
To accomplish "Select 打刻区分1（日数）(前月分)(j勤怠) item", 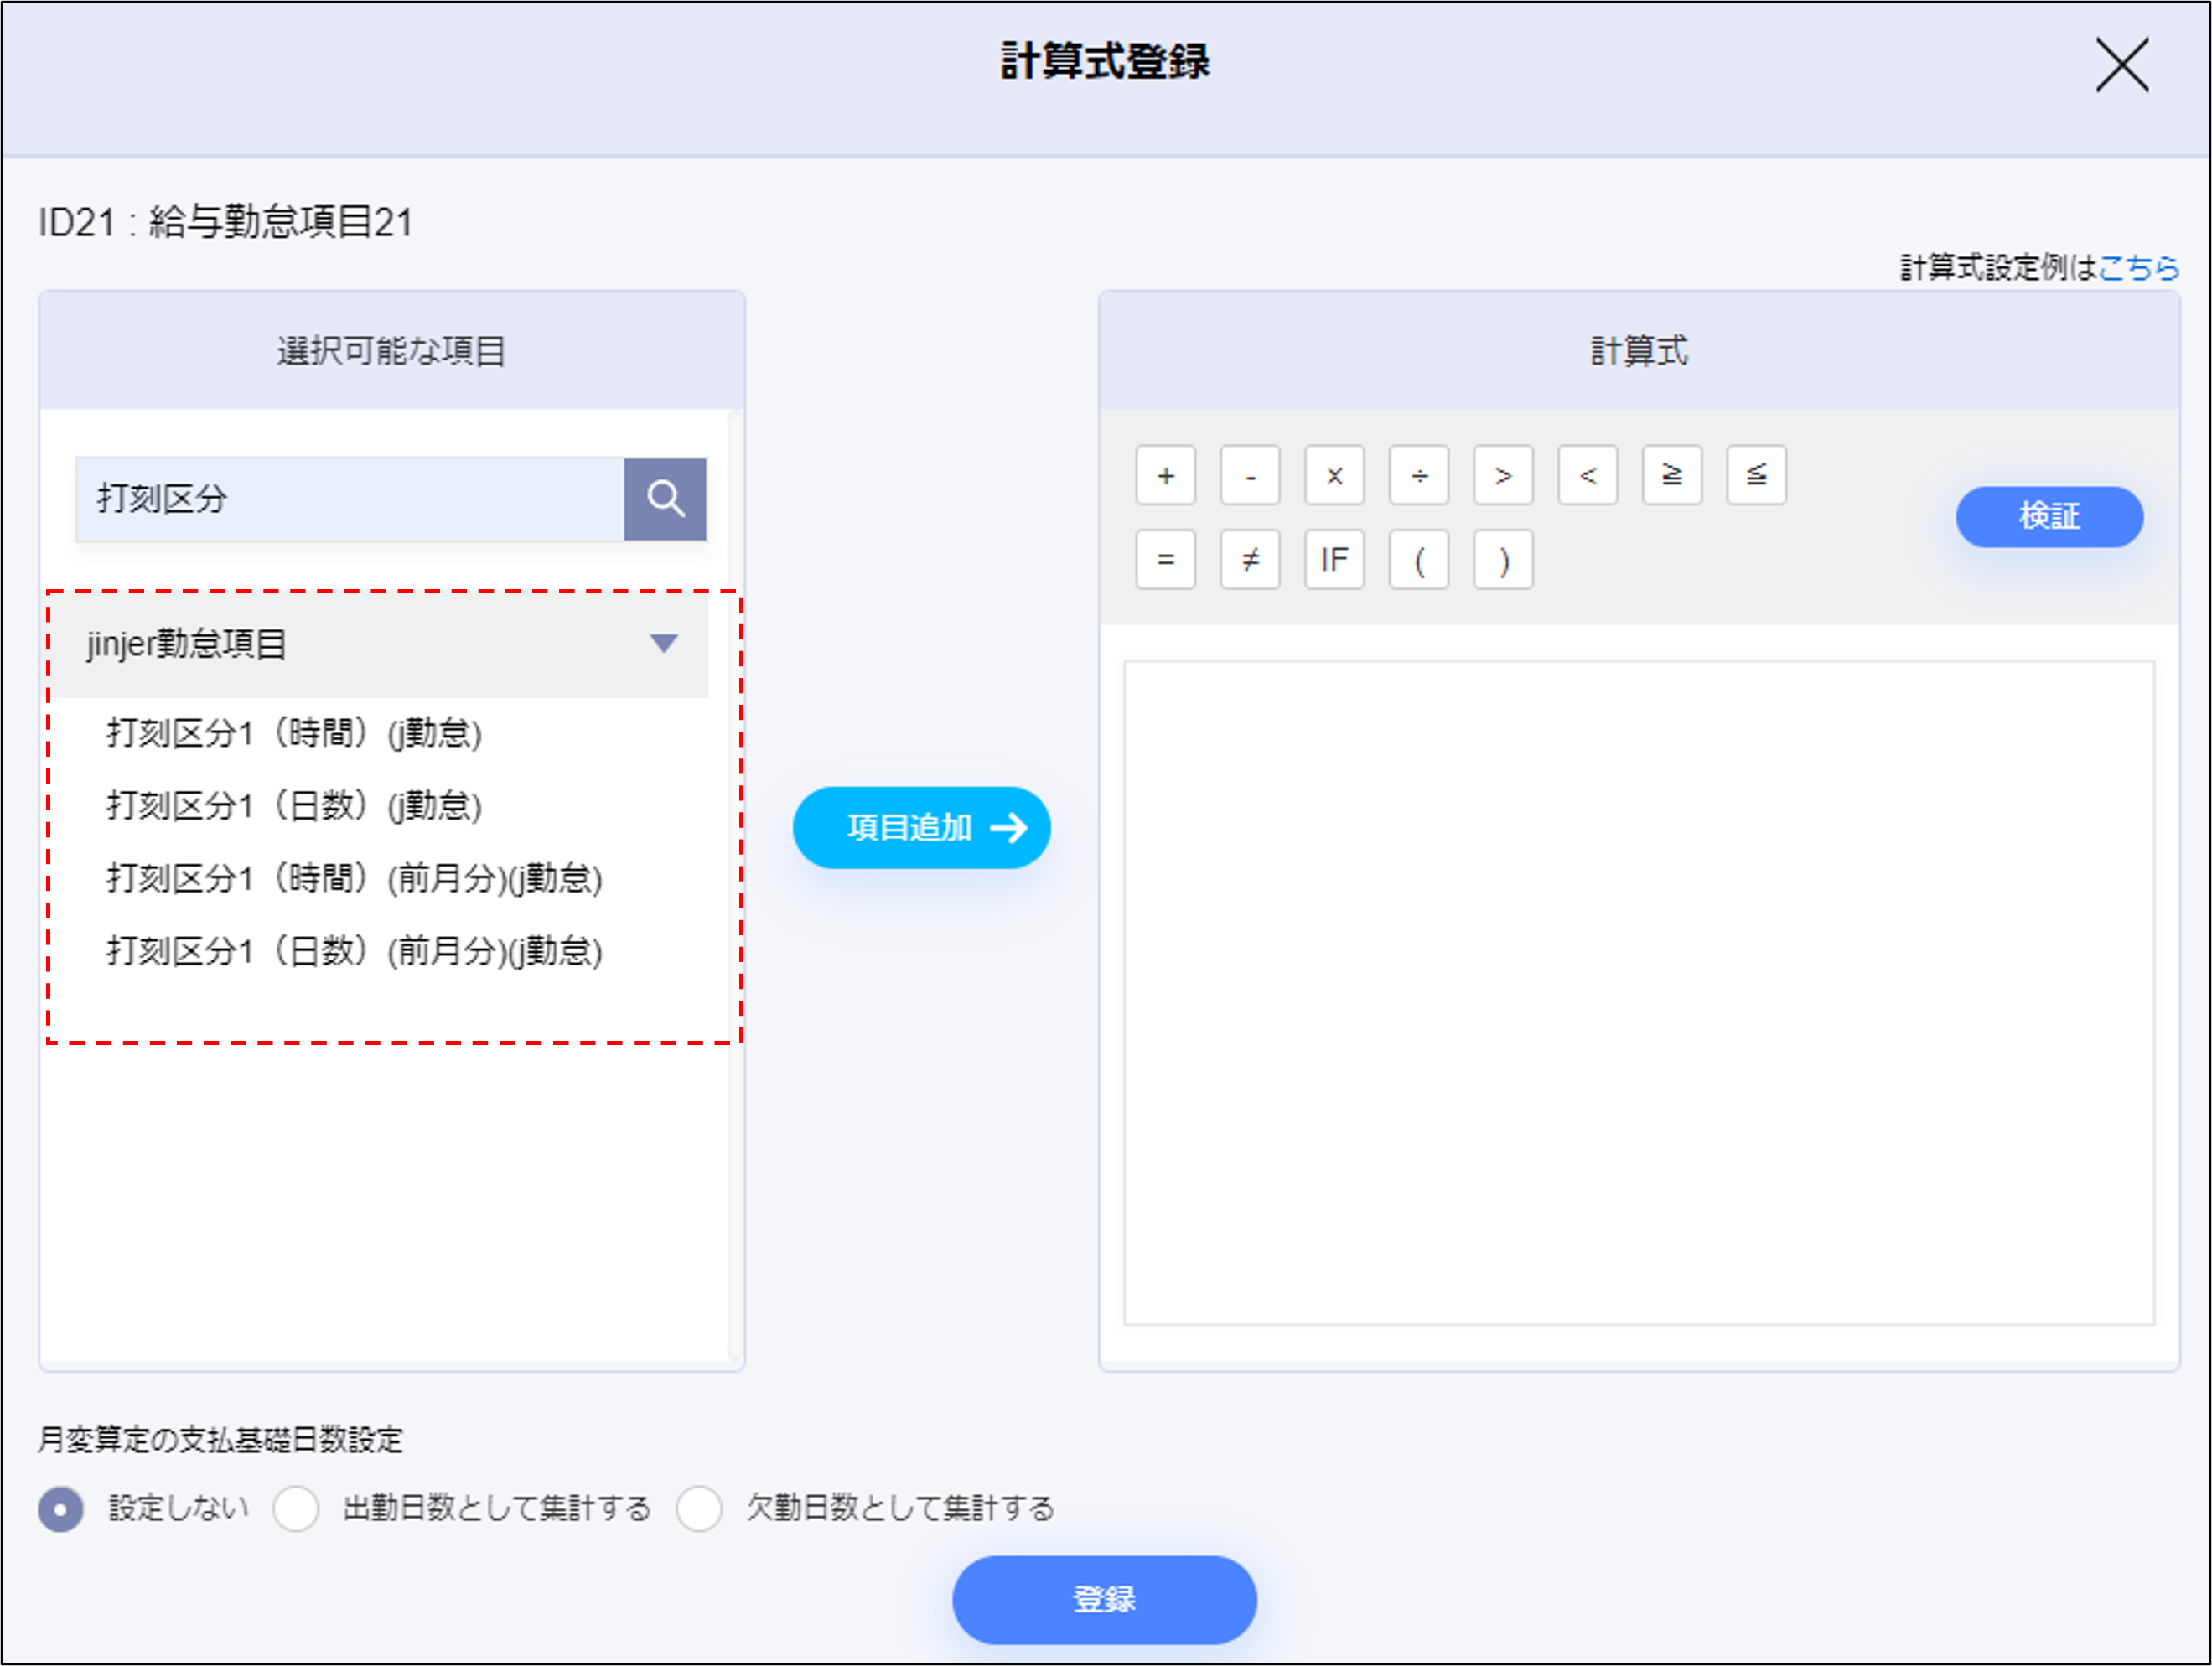I will tap(354, 951).
